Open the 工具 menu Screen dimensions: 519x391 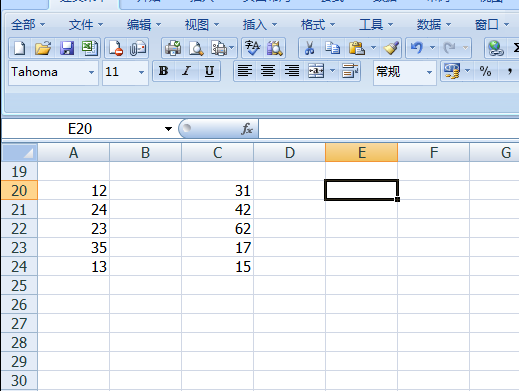pyautogui.click(x=376, y=24)
